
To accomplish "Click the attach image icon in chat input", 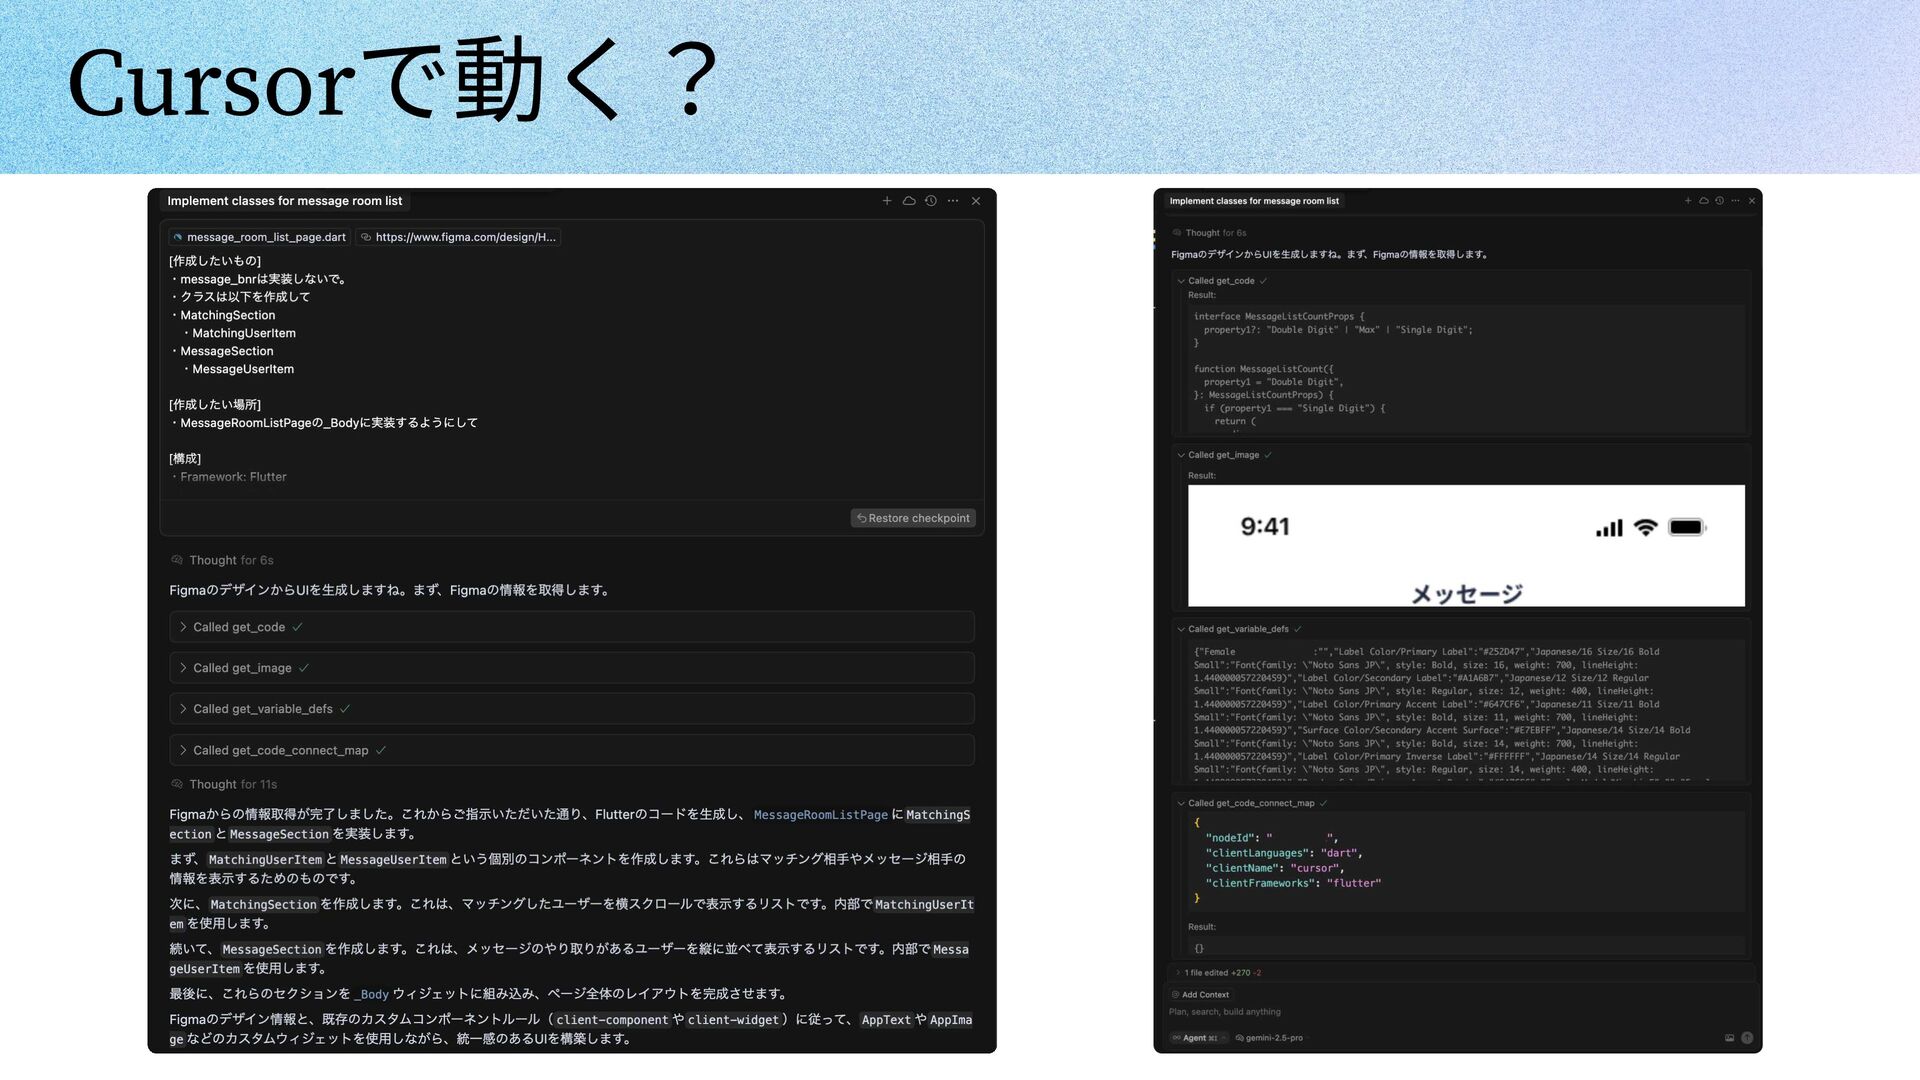I will pyautogui.click(x=1729, y=1038).
